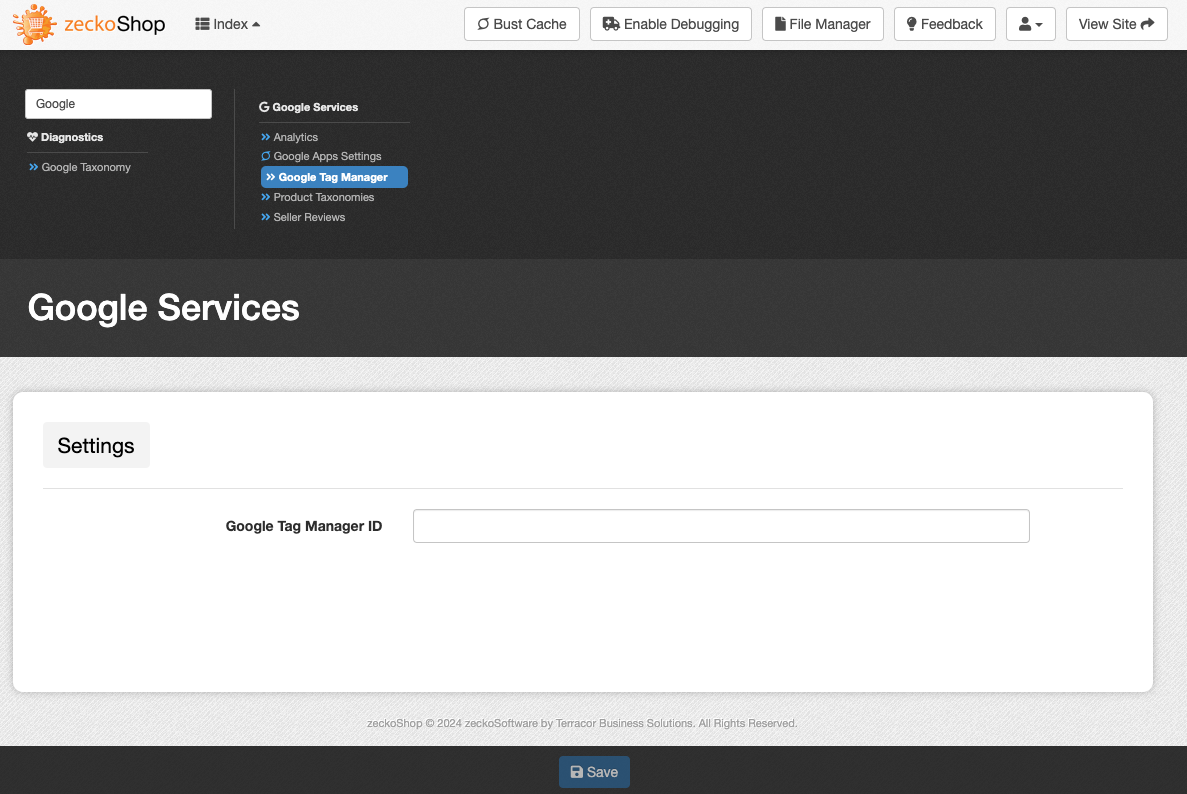Click the truck icon on Enable Debugging
Screen dimensions: 1187x794
pos(611,24)
